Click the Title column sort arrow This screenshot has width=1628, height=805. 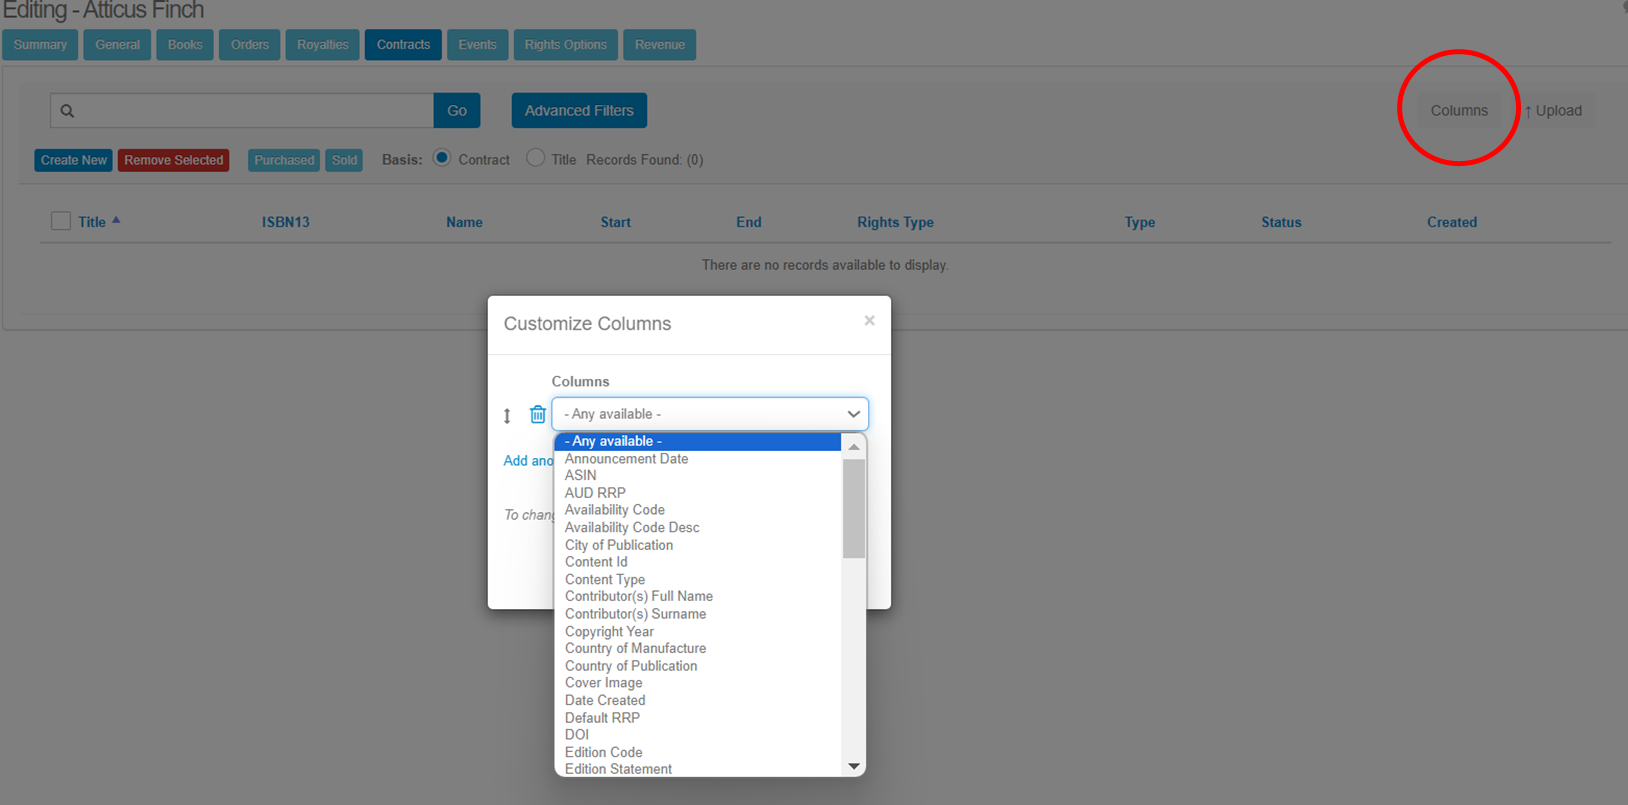coord(116,220)
